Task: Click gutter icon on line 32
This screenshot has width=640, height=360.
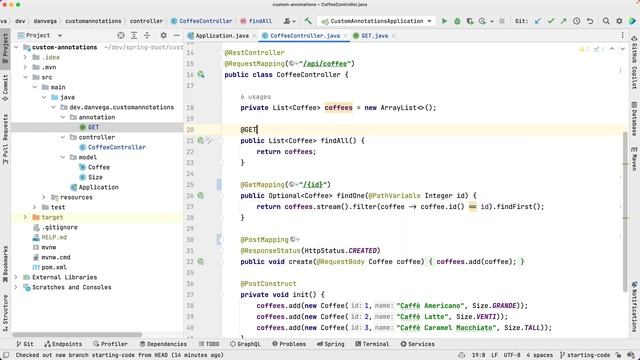Action: tap(201, 261)
